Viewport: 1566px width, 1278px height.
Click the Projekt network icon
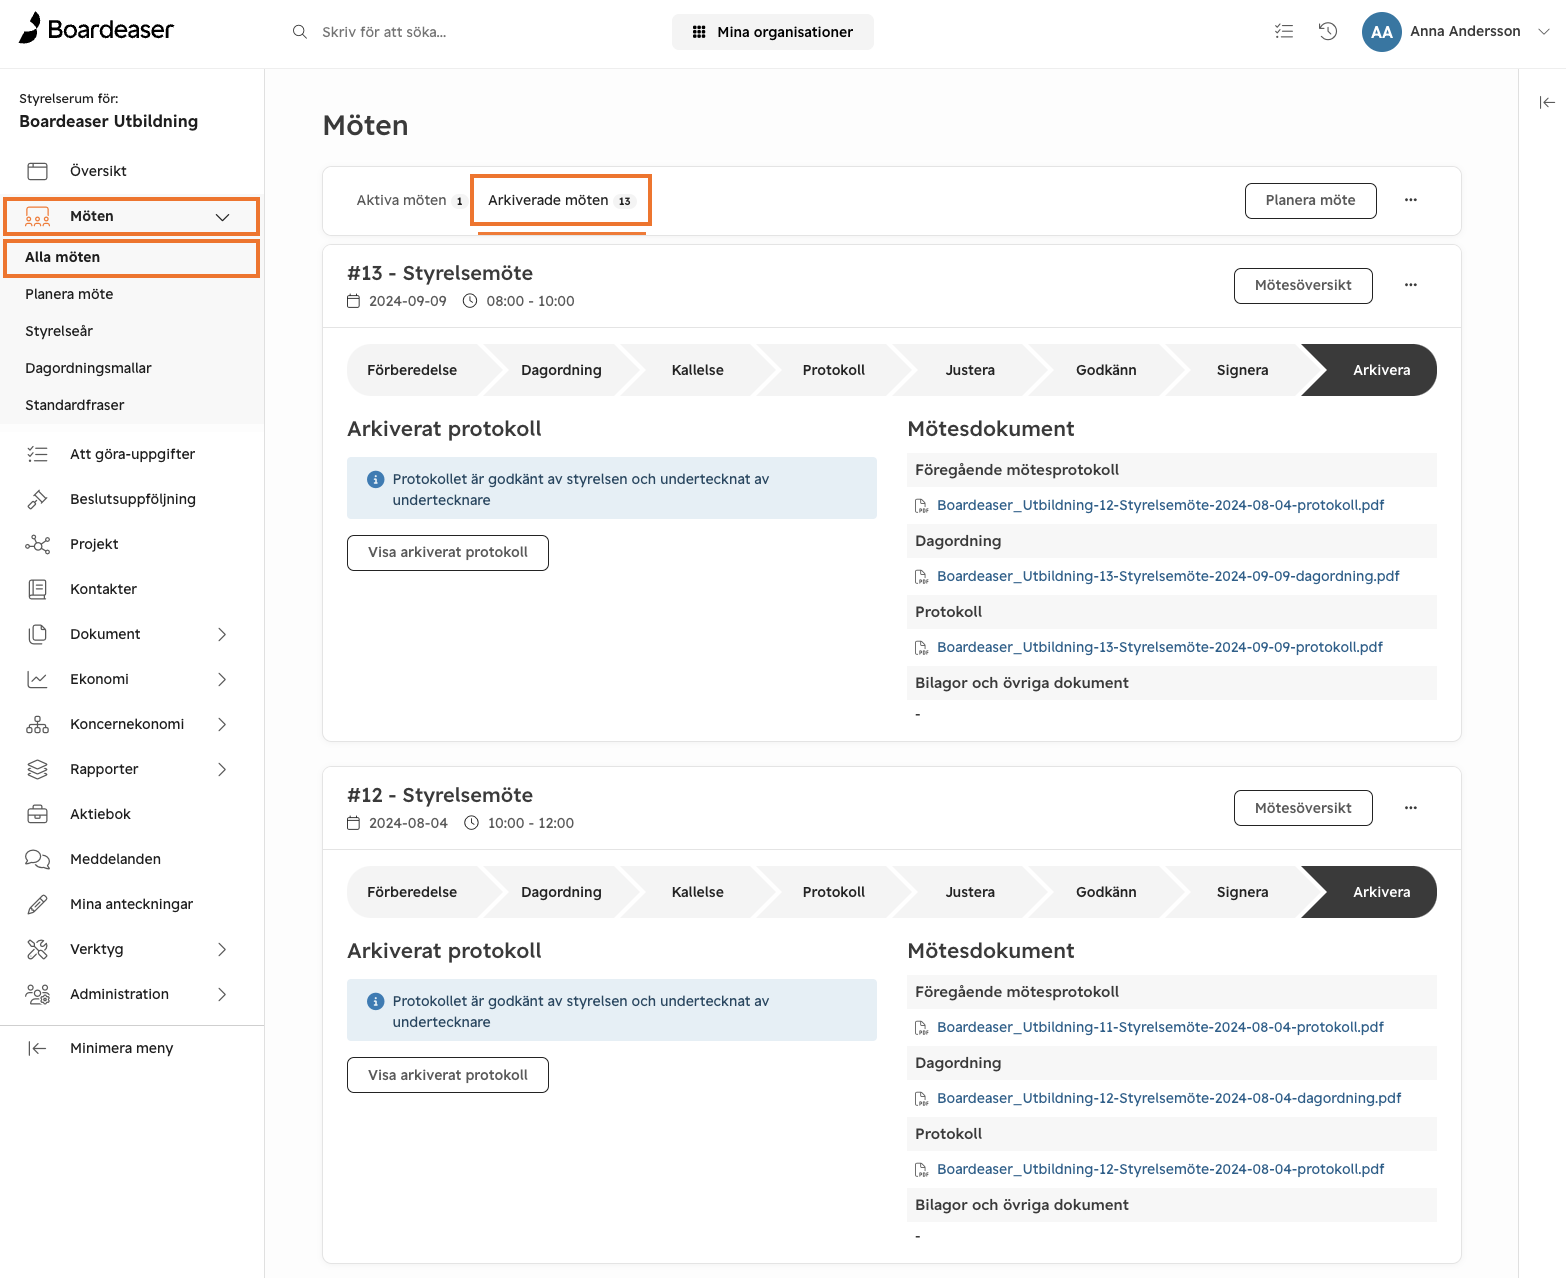point(37,544)
